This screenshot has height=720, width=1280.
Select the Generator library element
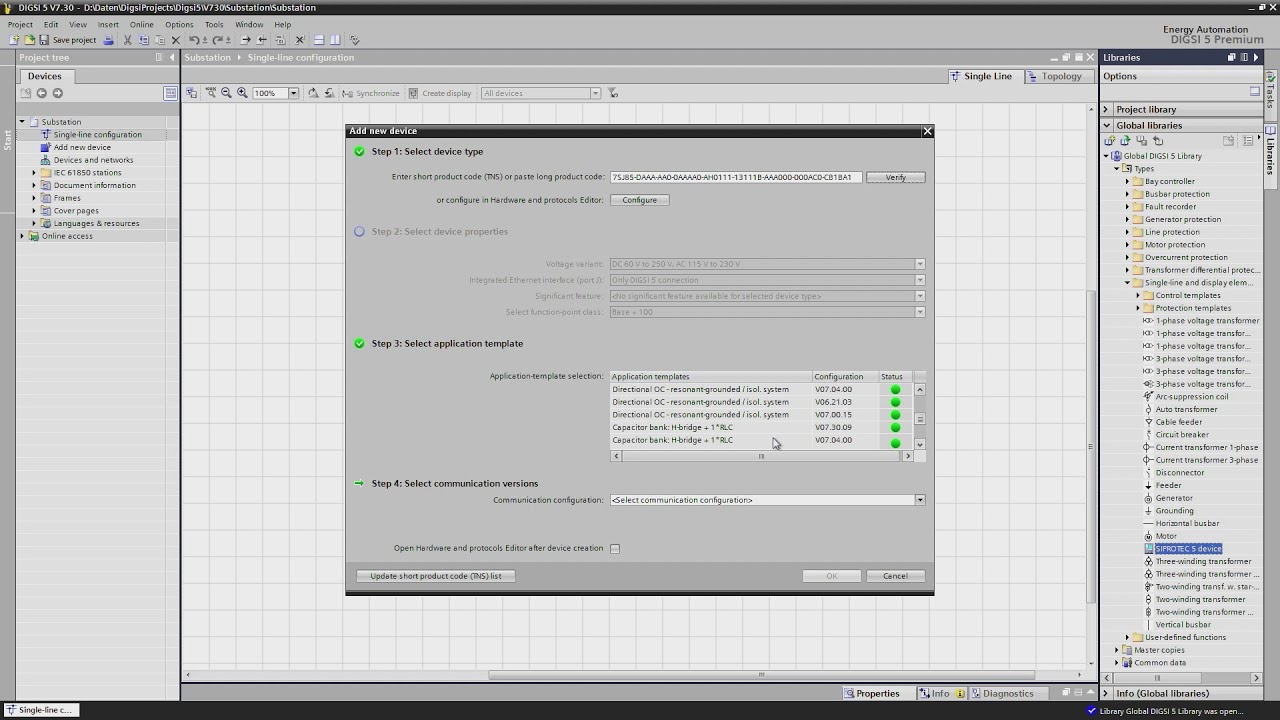(x=1174, y=498)
